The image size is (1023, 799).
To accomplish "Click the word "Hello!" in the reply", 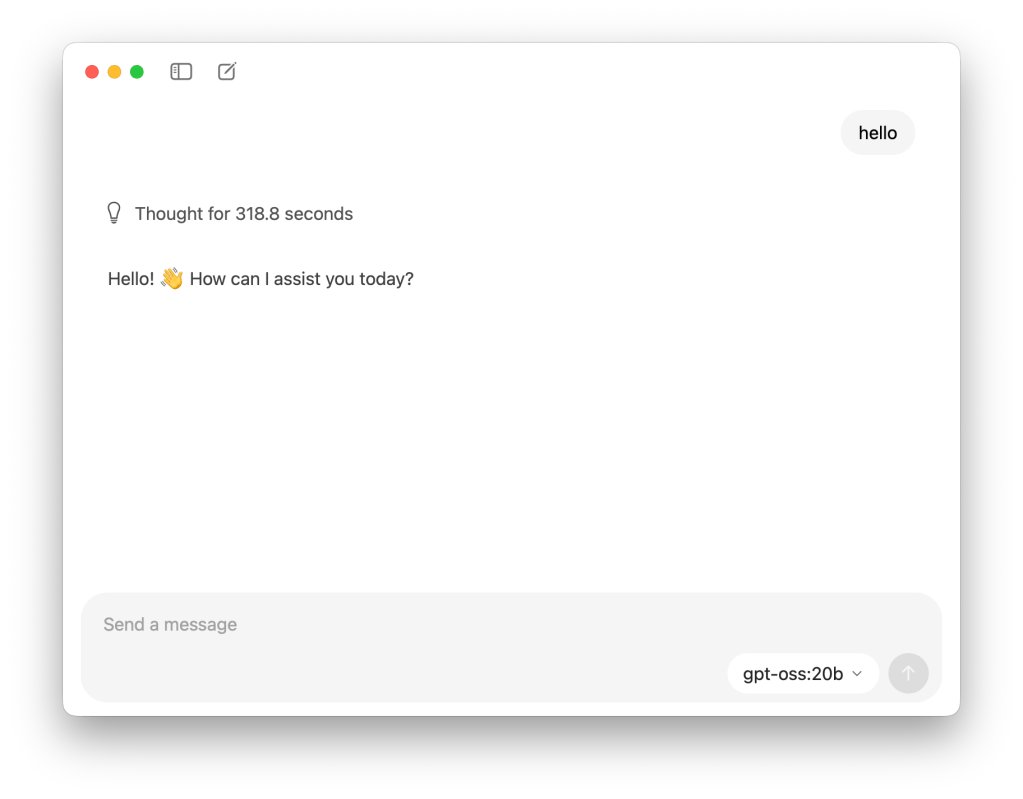I will tap(130, 279).
